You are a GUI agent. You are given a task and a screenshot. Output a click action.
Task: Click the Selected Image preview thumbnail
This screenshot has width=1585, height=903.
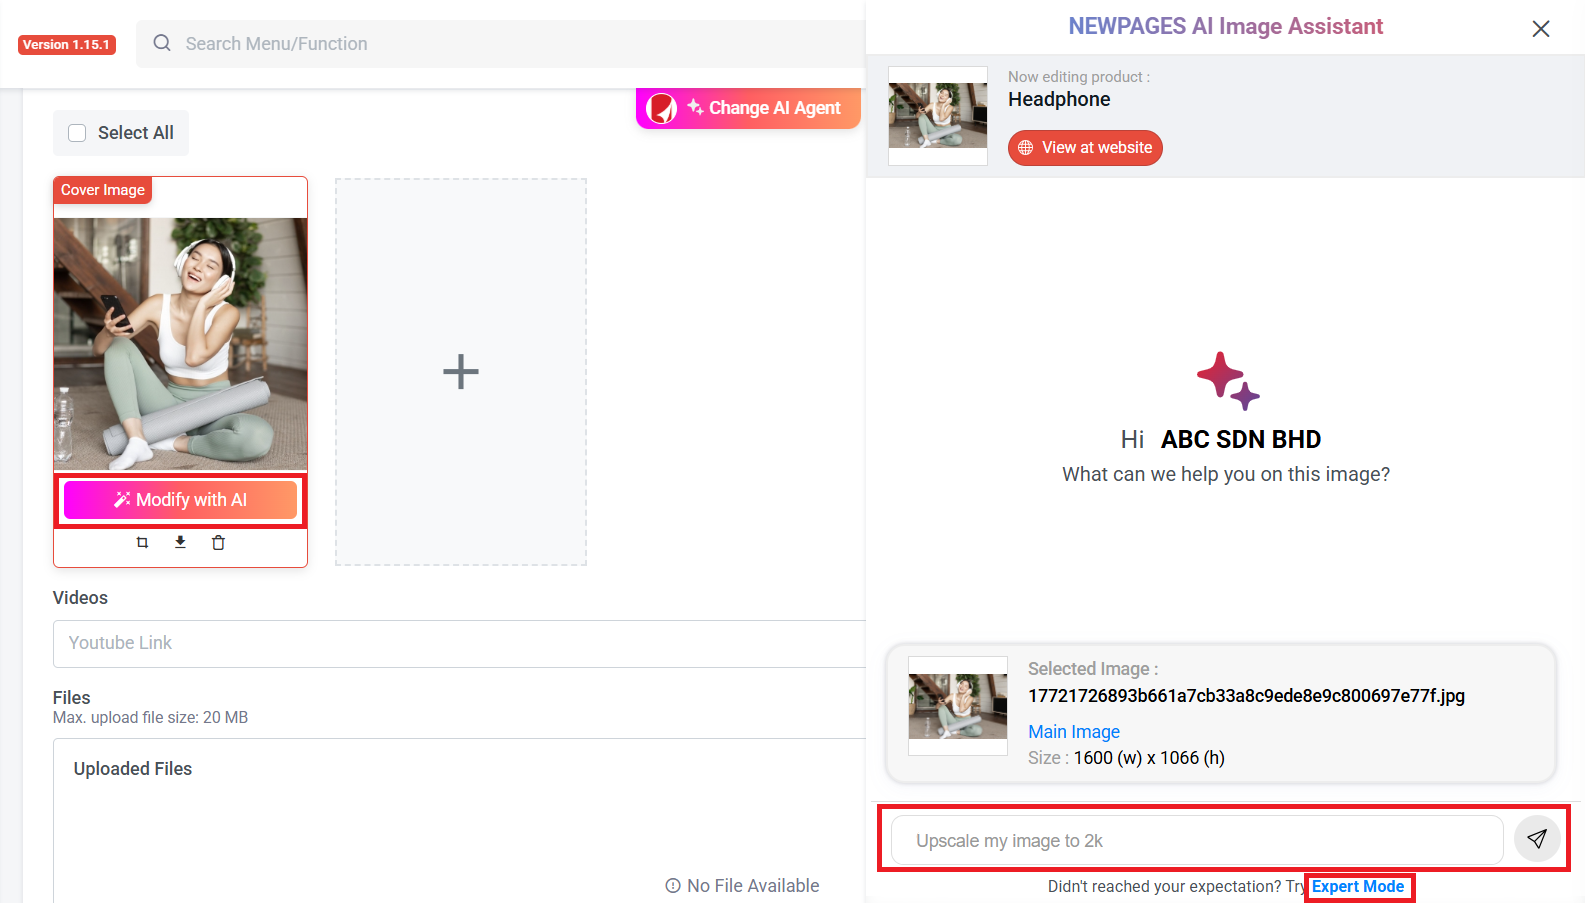click(x=957, y=706)
